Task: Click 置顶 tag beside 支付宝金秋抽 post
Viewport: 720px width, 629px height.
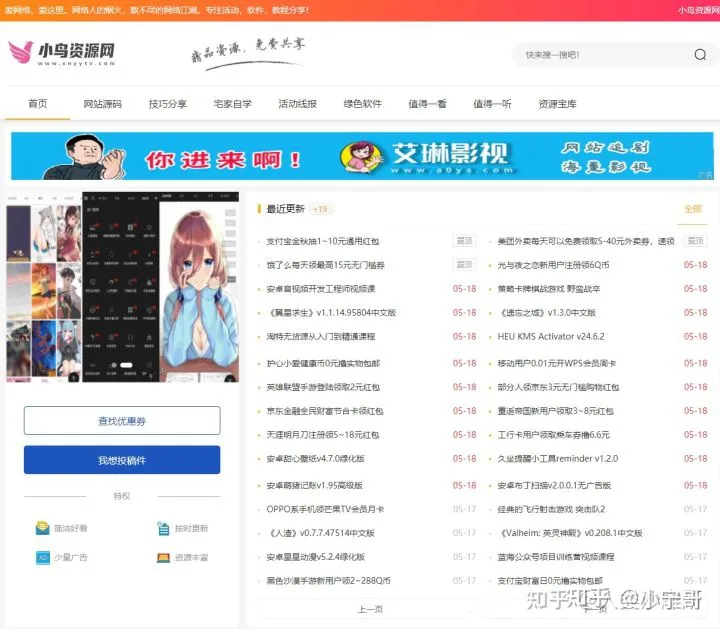Action: [x=464, y=241]
